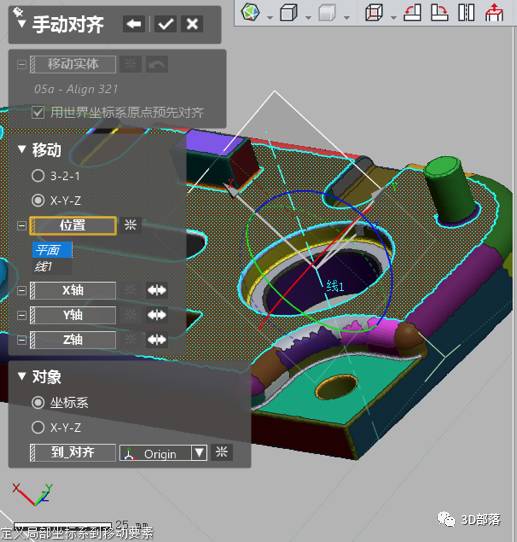Select the 3-2-1 move option
The image size is (517, 542).
38,176
